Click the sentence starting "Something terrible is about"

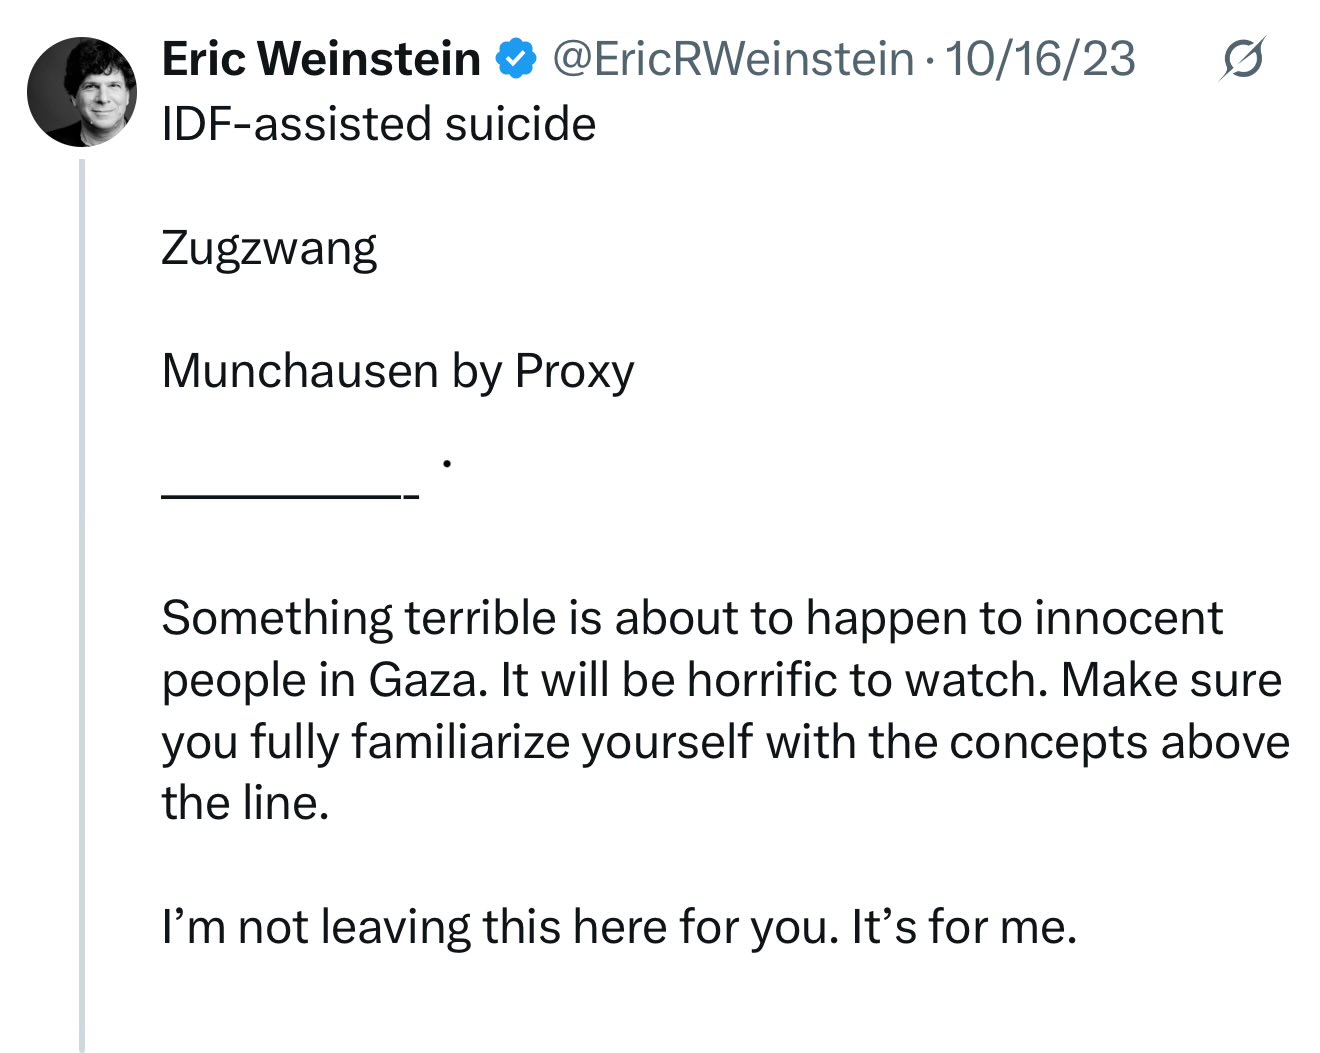click(x=691, y=618)
